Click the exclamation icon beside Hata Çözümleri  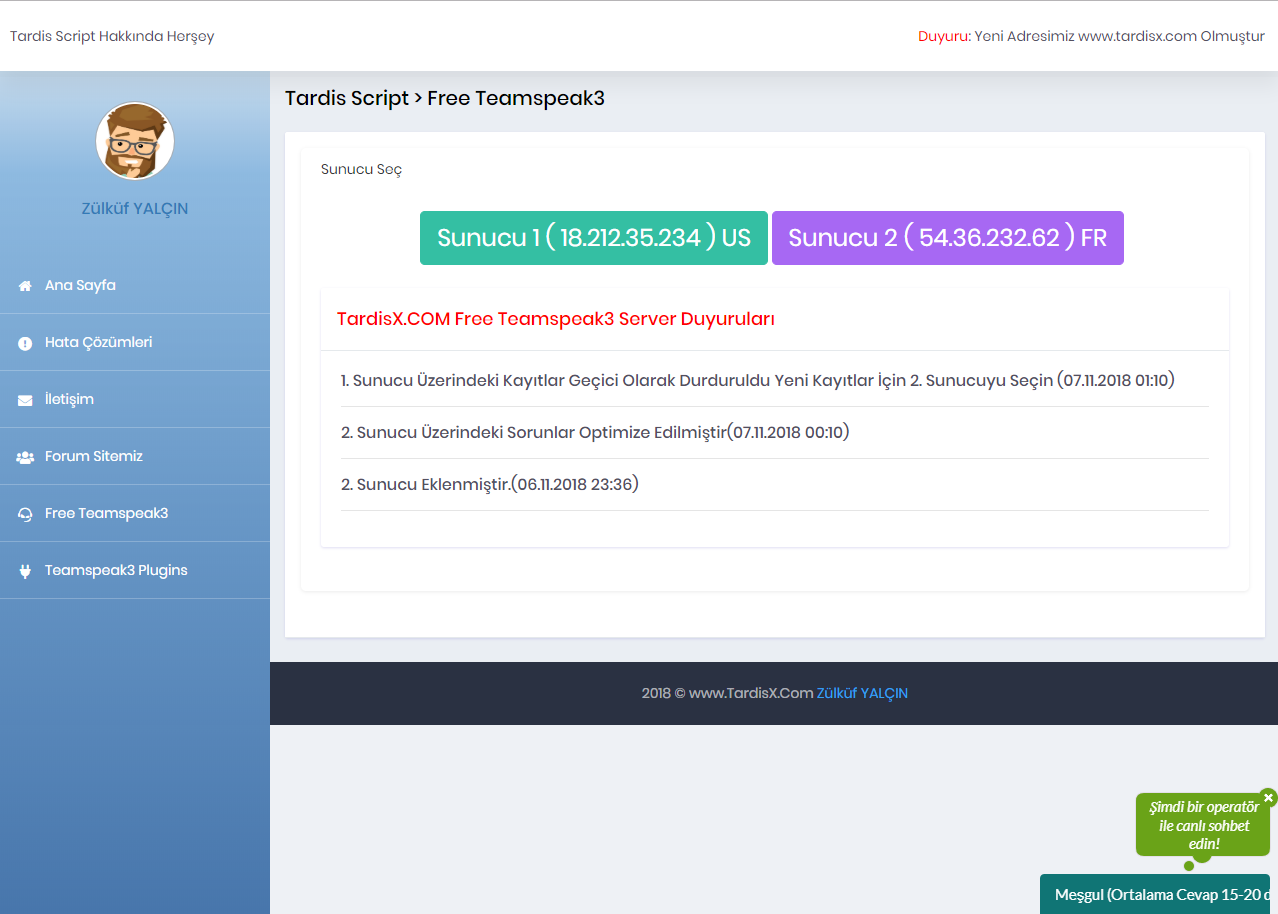[x=25, y=343]
